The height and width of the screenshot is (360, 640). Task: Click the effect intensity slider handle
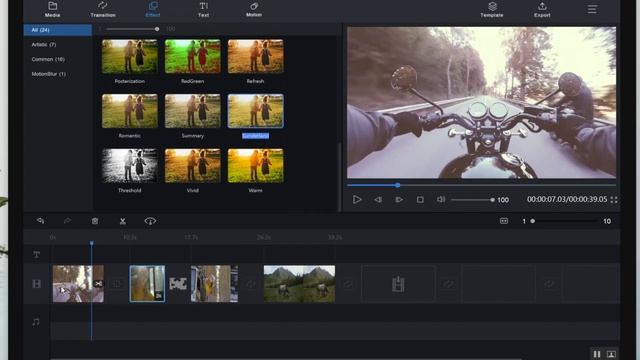point(157,29)
